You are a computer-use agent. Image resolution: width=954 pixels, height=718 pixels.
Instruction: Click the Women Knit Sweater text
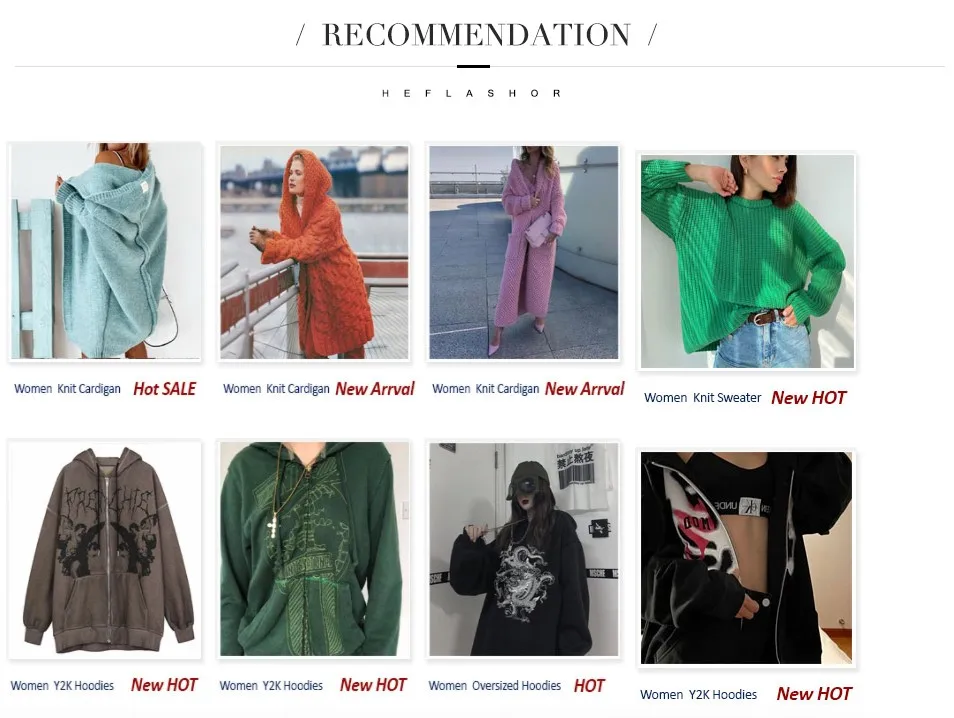(703, 398)
